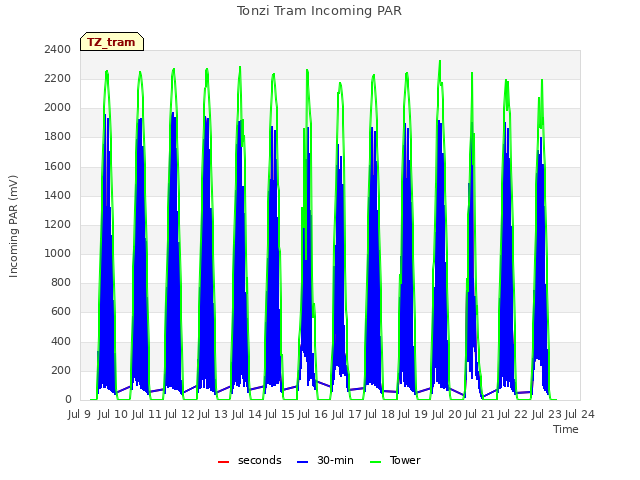
Task: Toggle the Tower legend entry
Action: point(395,460)
